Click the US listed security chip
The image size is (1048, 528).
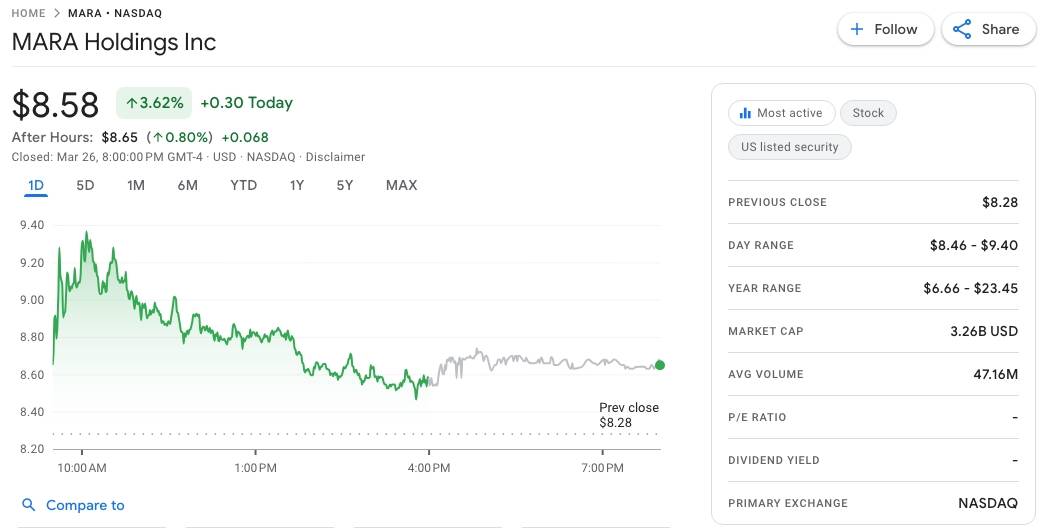click(789, 147)
